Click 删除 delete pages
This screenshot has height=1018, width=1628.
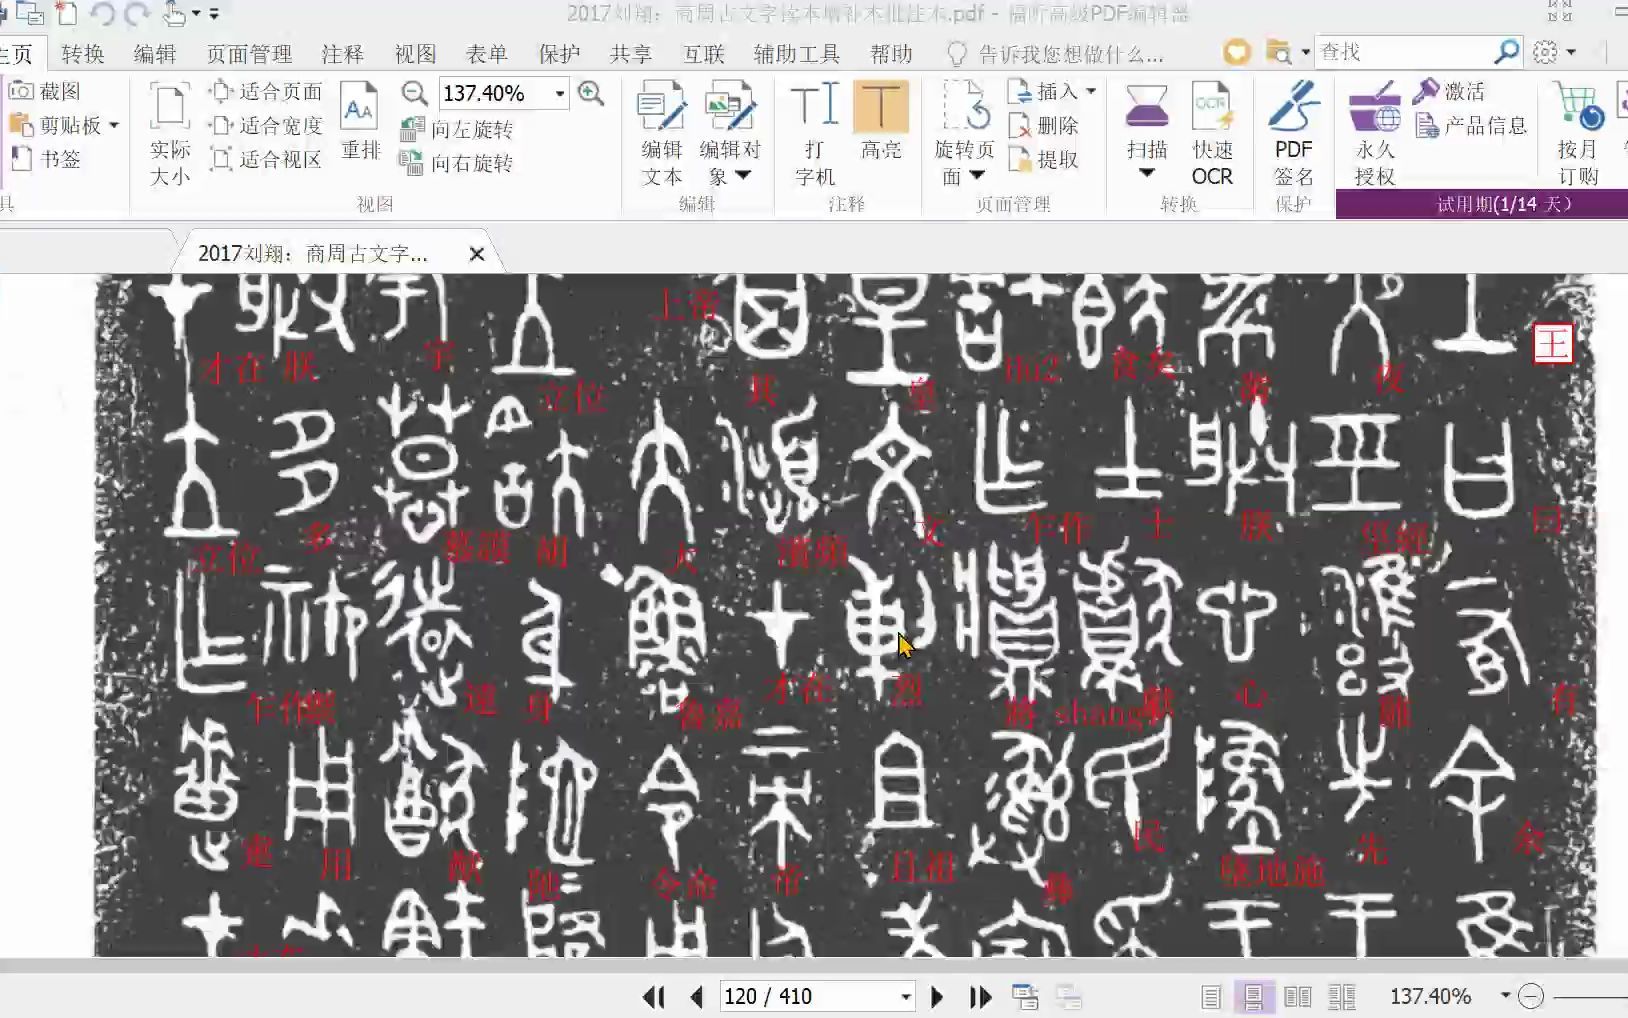[x=1044, y=125]
